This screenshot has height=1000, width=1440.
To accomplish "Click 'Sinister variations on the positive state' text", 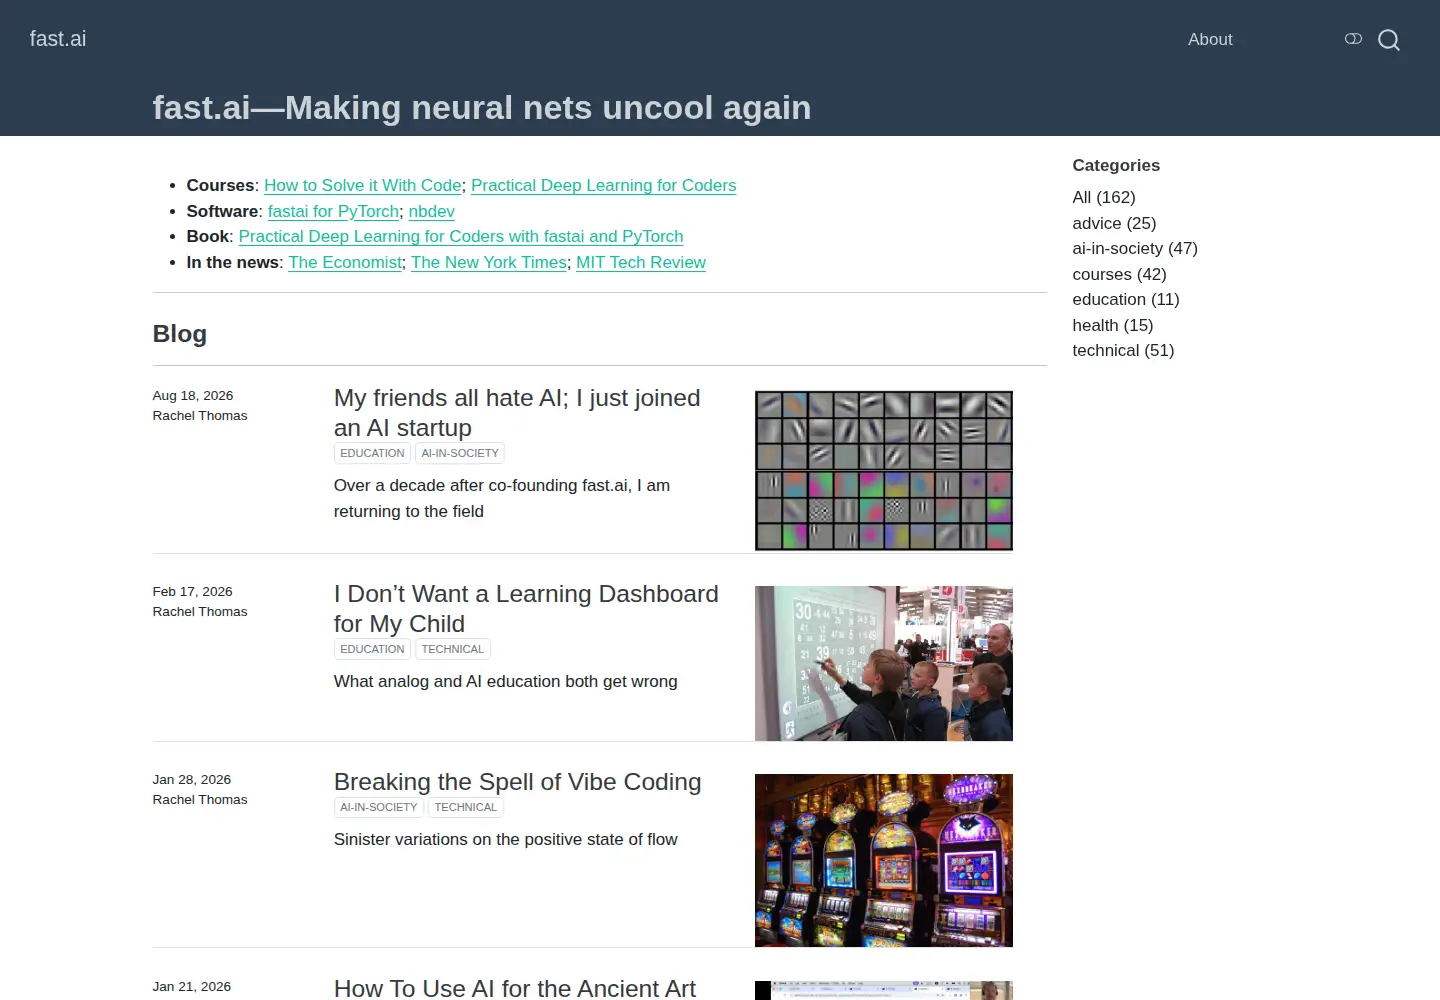I will [506, 839].
